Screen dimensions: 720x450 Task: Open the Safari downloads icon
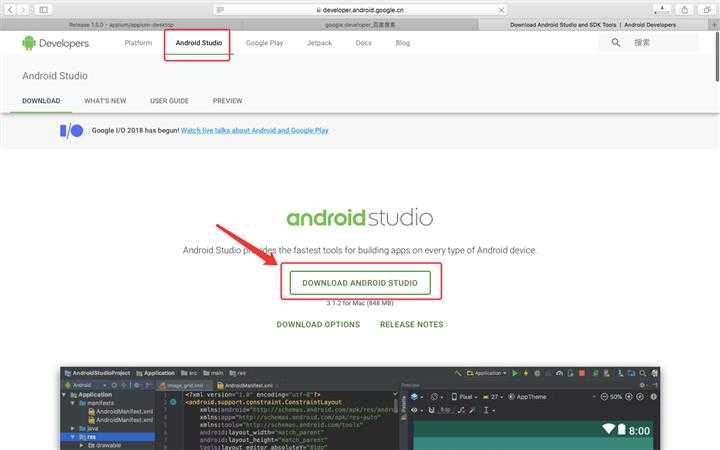[662, 10]
